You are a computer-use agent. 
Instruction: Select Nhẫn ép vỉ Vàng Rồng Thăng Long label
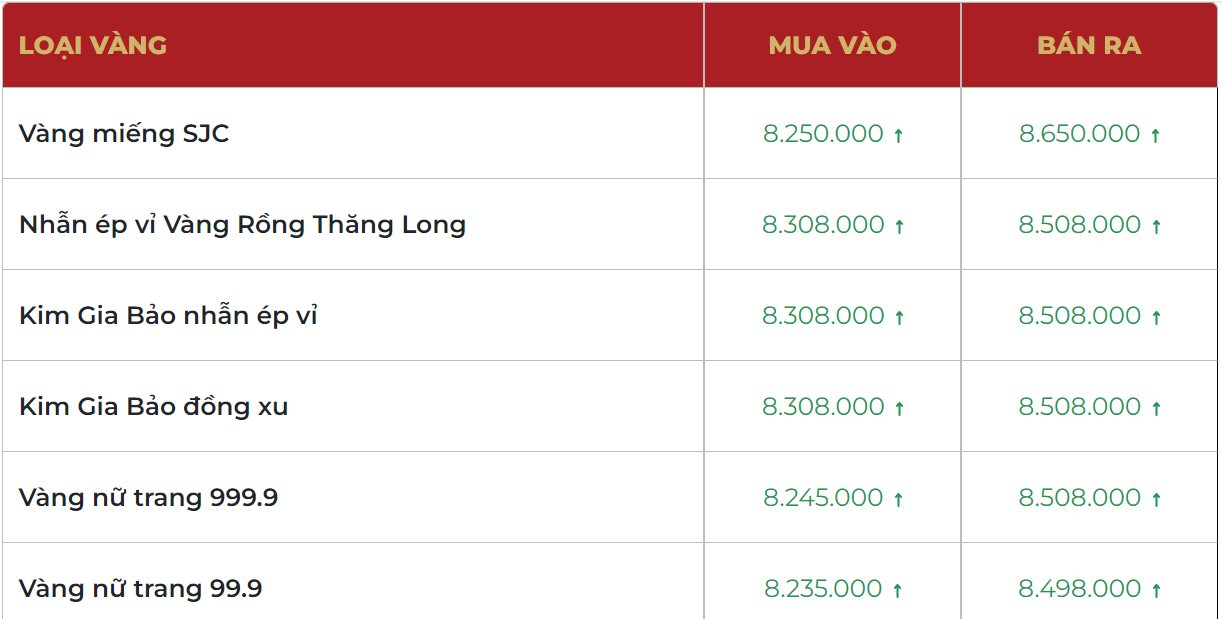(x=242, y=225)
